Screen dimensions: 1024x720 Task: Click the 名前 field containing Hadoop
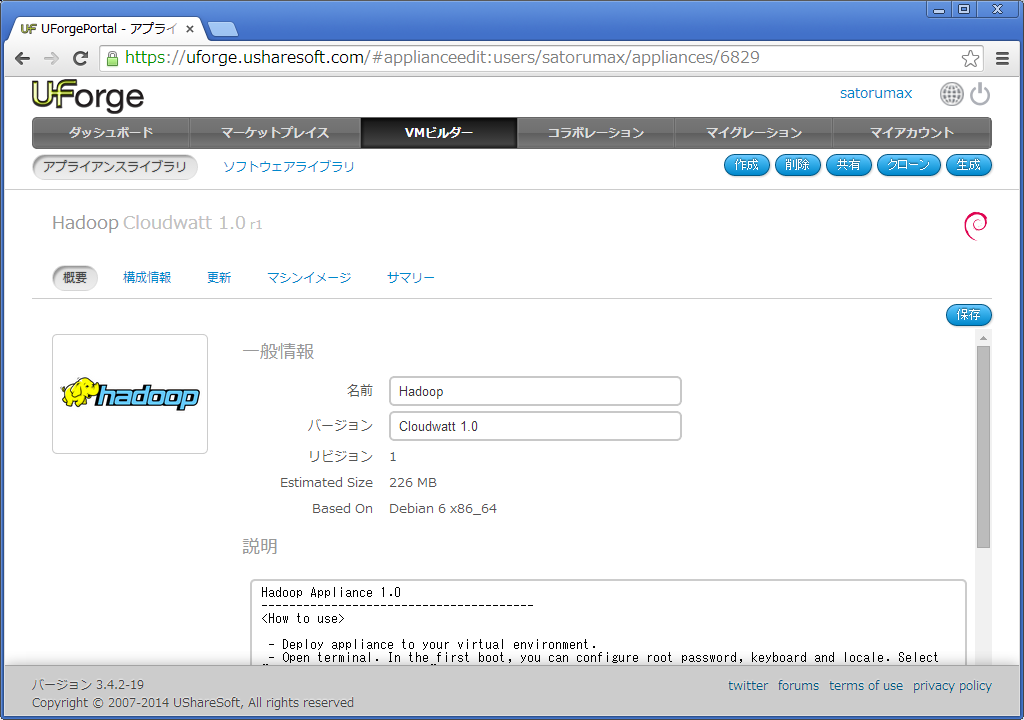pos(535,391)
